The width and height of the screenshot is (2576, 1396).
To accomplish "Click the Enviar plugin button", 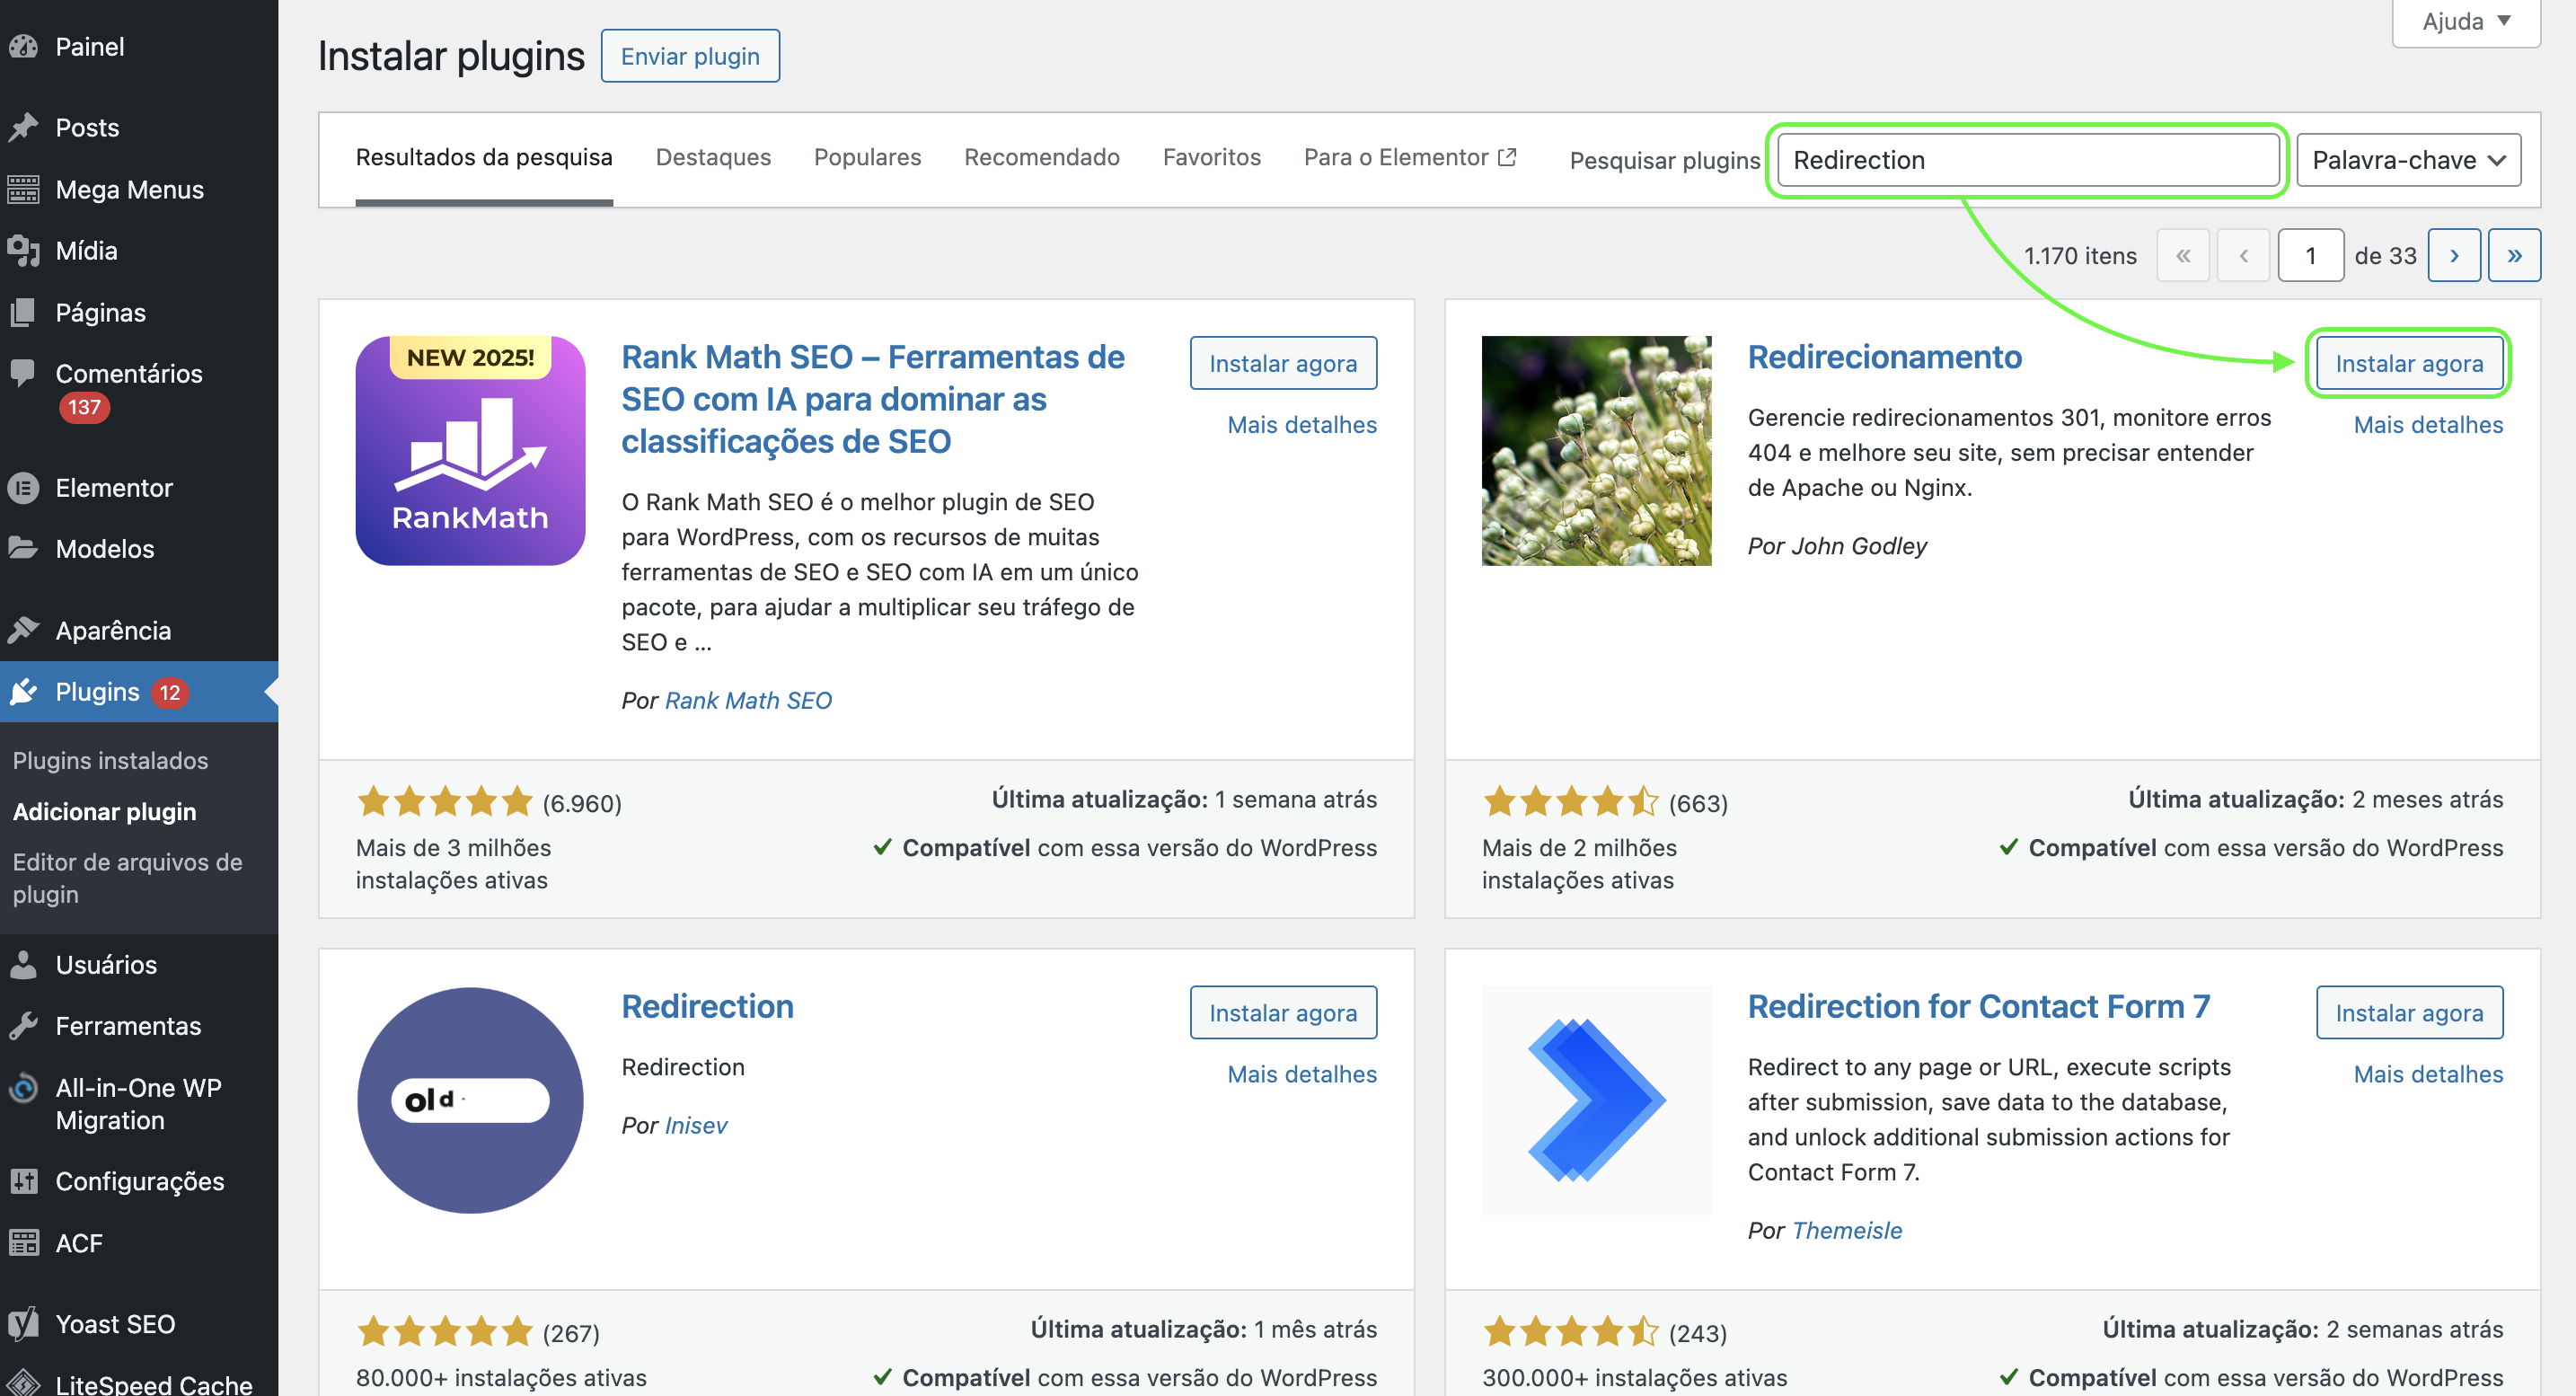I will pyautogui.click(x=690, y=56).
